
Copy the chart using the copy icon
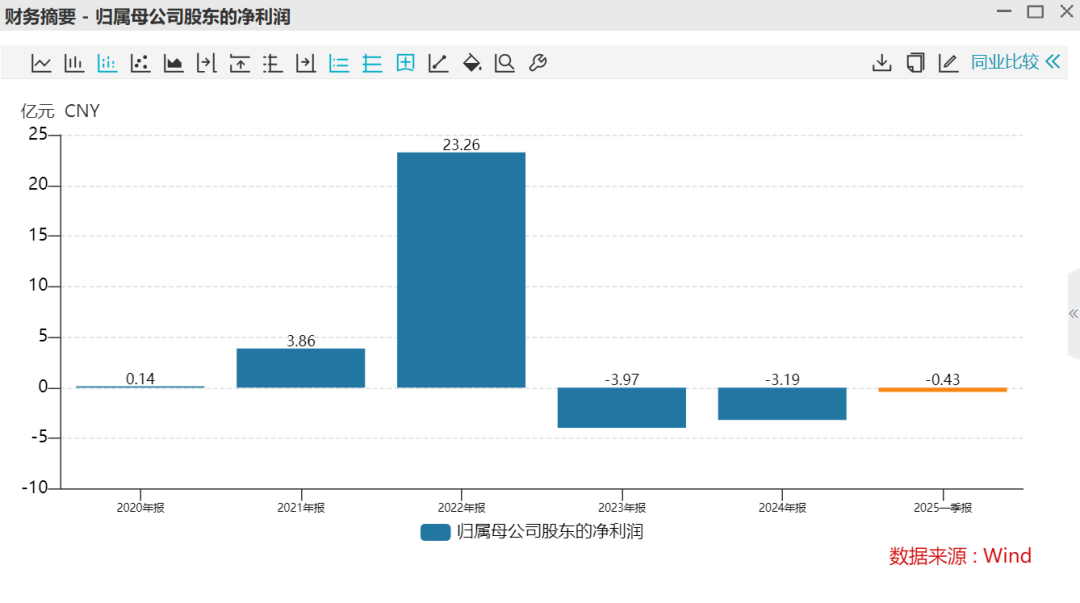915,63
